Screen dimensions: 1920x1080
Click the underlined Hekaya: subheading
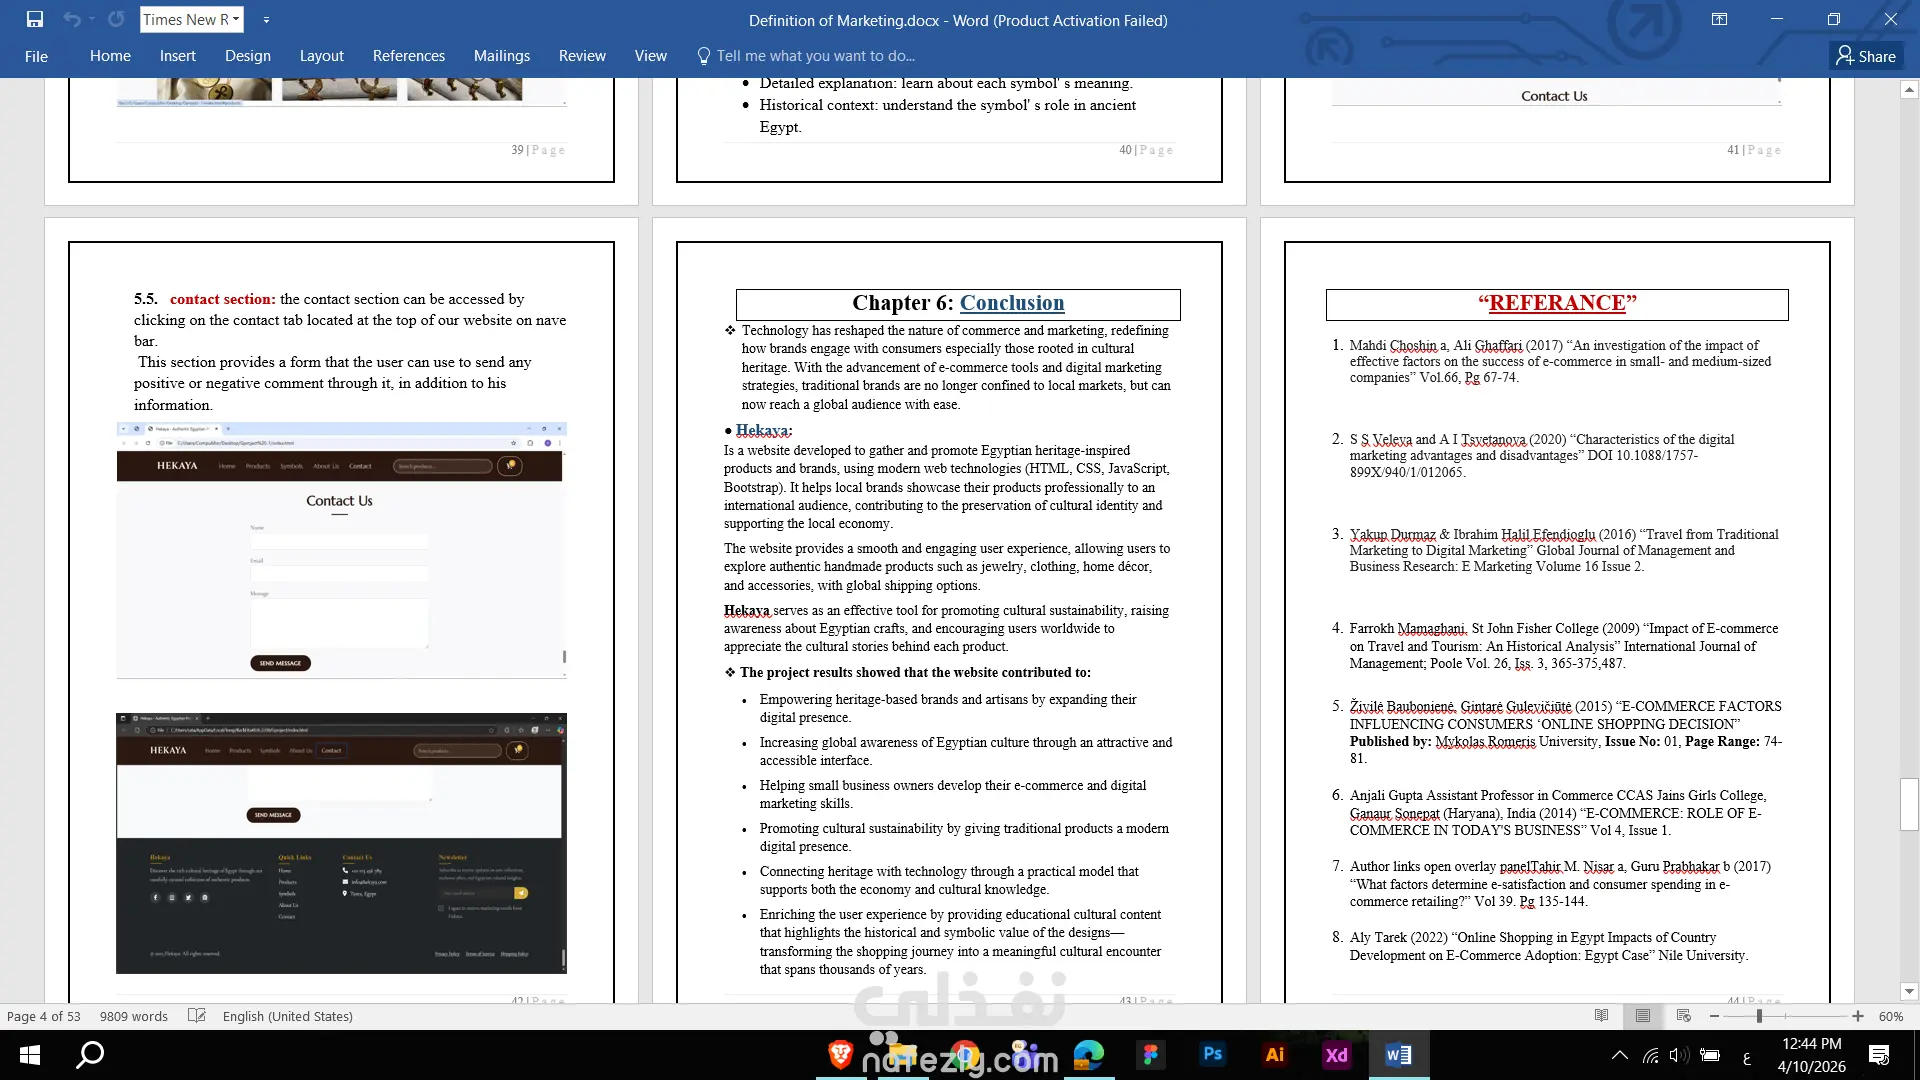point(763,430)
